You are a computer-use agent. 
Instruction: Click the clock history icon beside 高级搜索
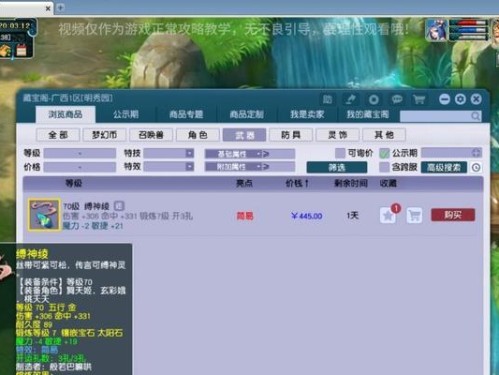pos(476,167)
